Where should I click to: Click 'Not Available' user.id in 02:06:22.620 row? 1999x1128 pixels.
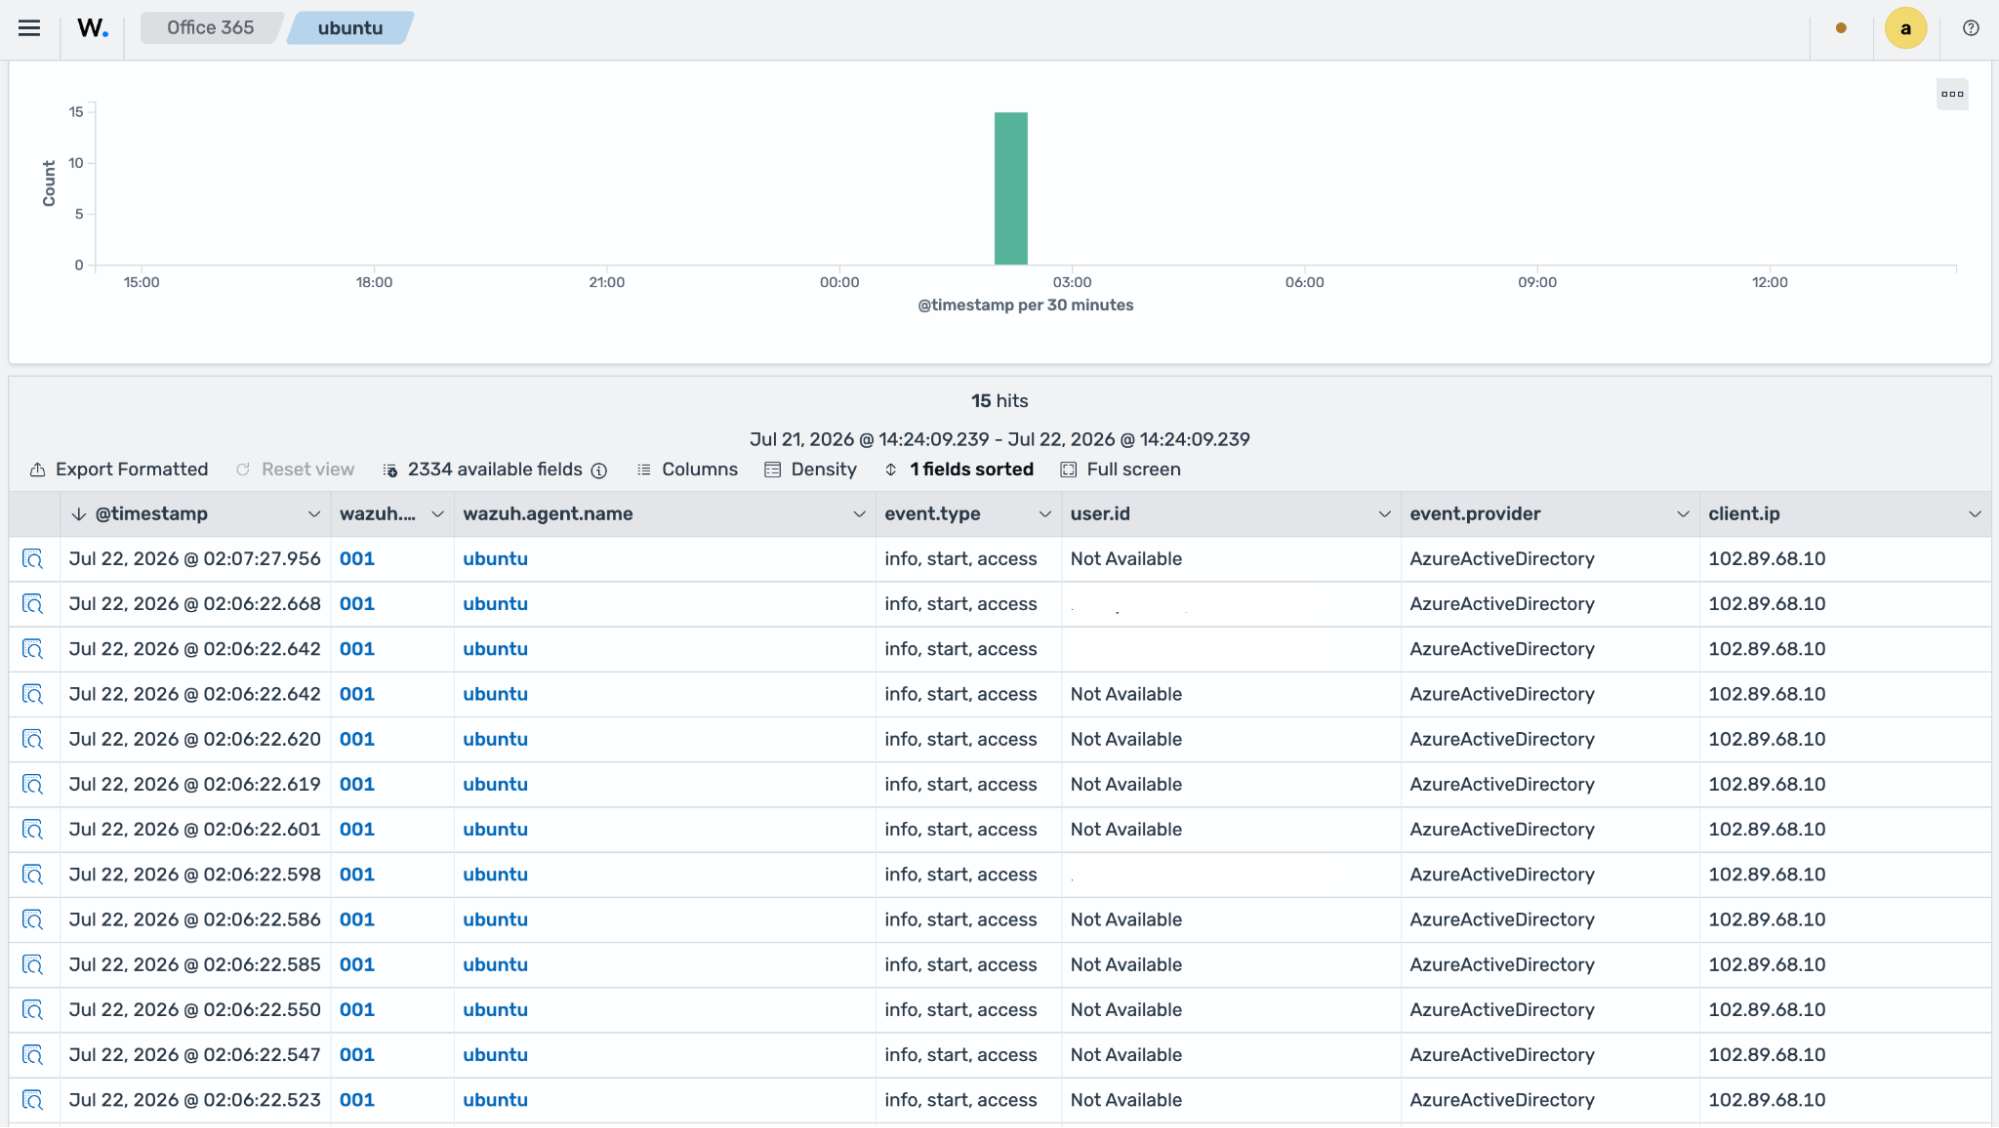[1126, 739]
